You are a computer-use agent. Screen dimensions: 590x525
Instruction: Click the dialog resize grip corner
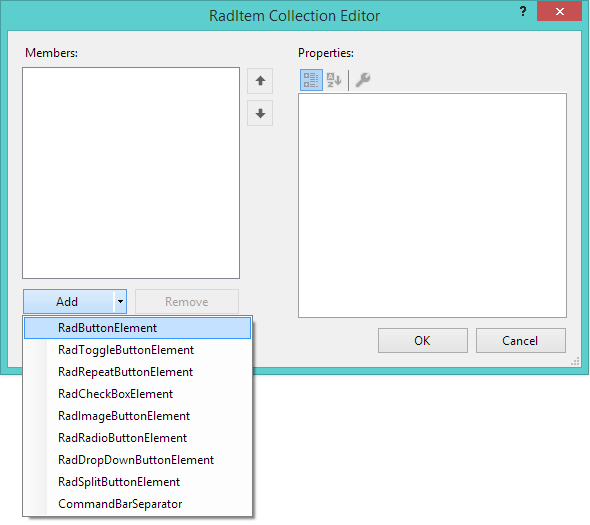tap(575, 362)
